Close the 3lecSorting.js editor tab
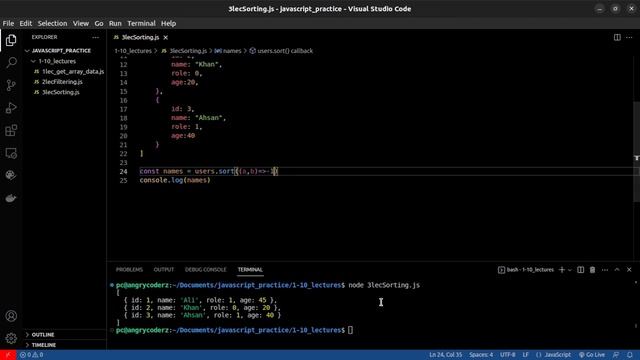The height and width of the screenshot is (360, 640). pyautogui.click(x=165, y=38)
